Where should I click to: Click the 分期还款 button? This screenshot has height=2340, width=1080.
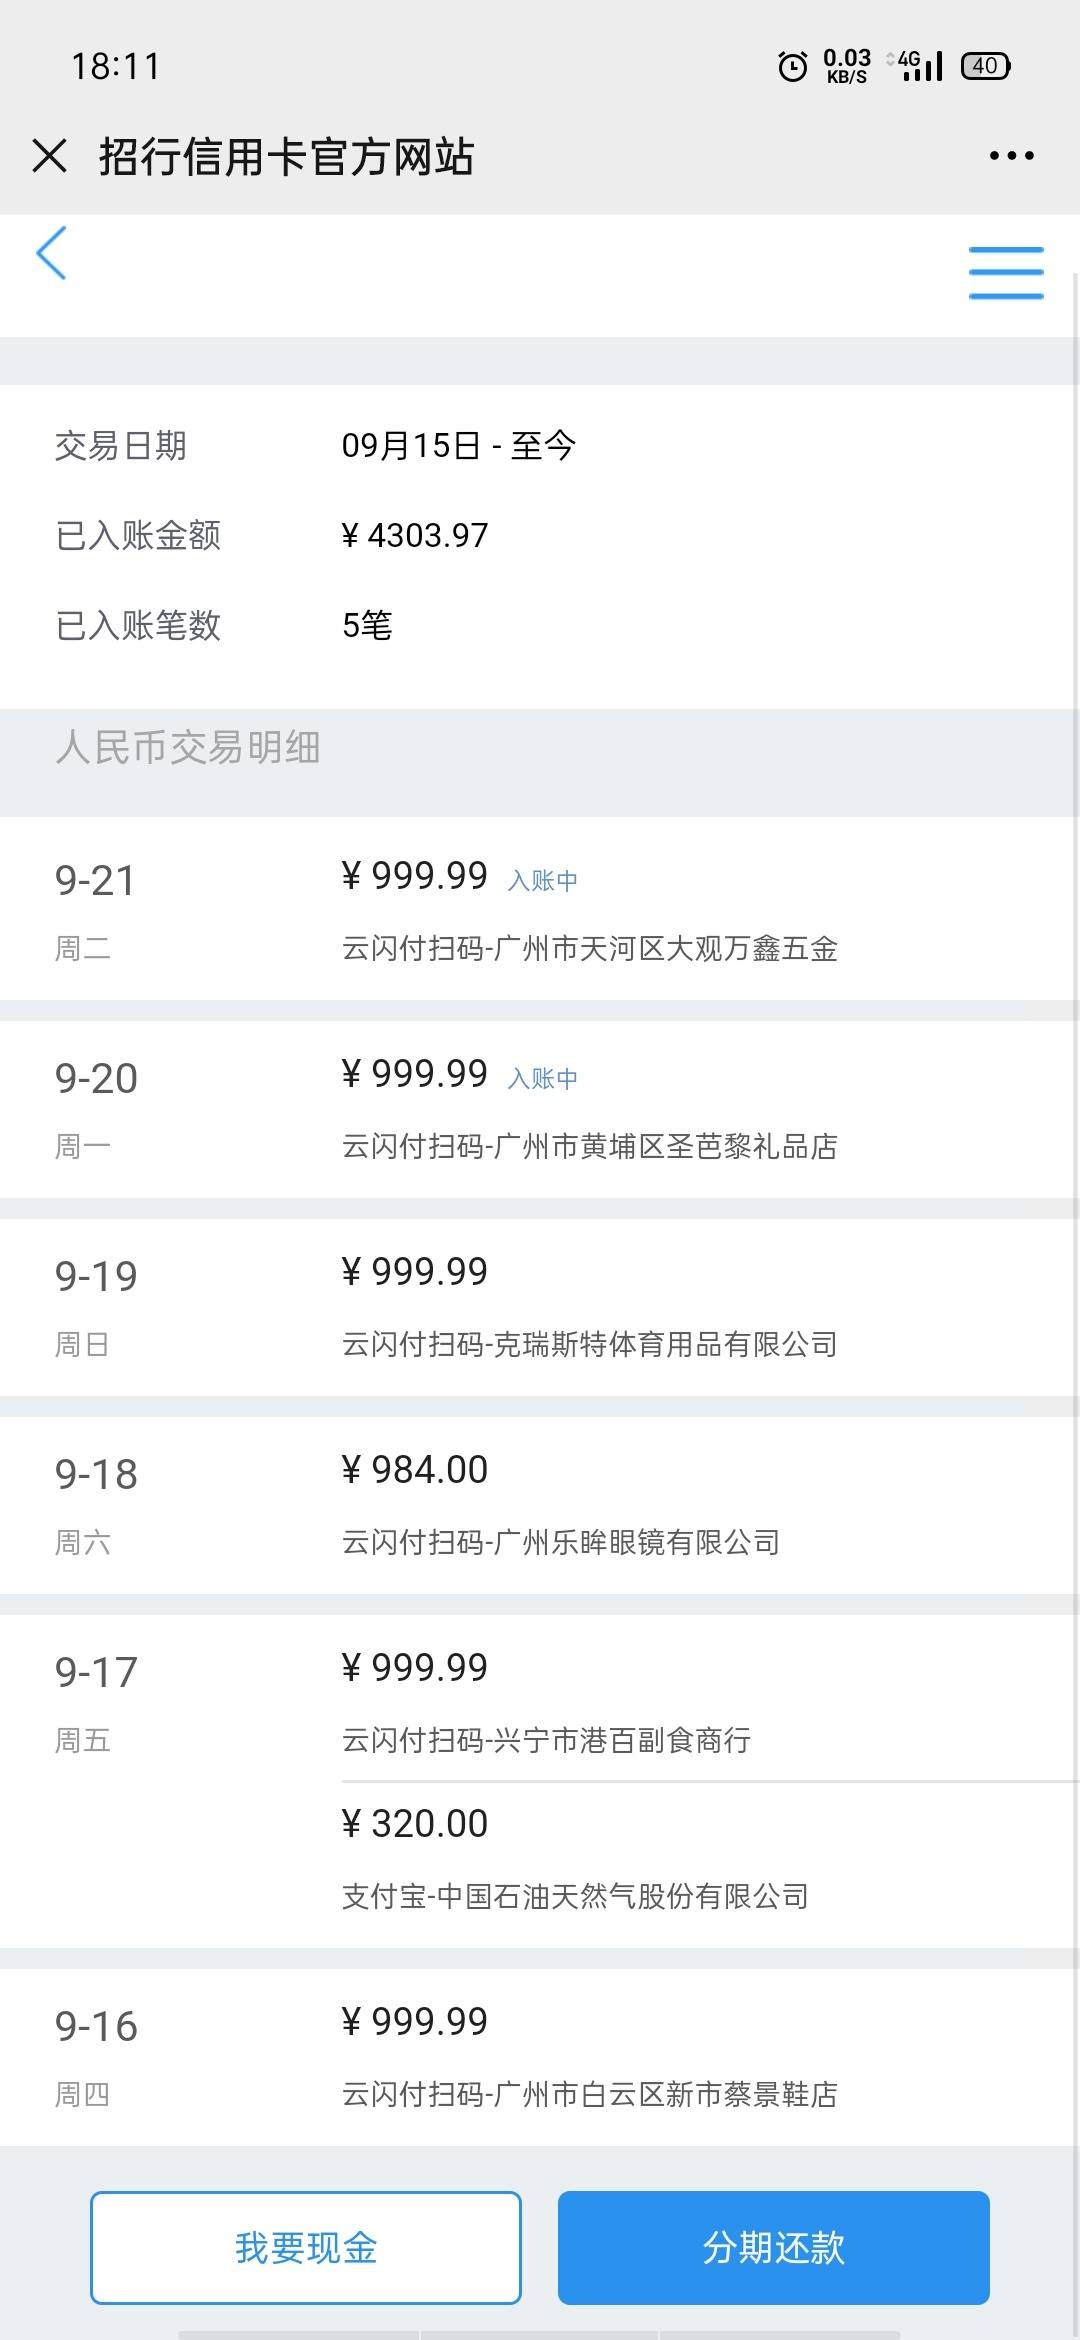(x=774, y=2248)
